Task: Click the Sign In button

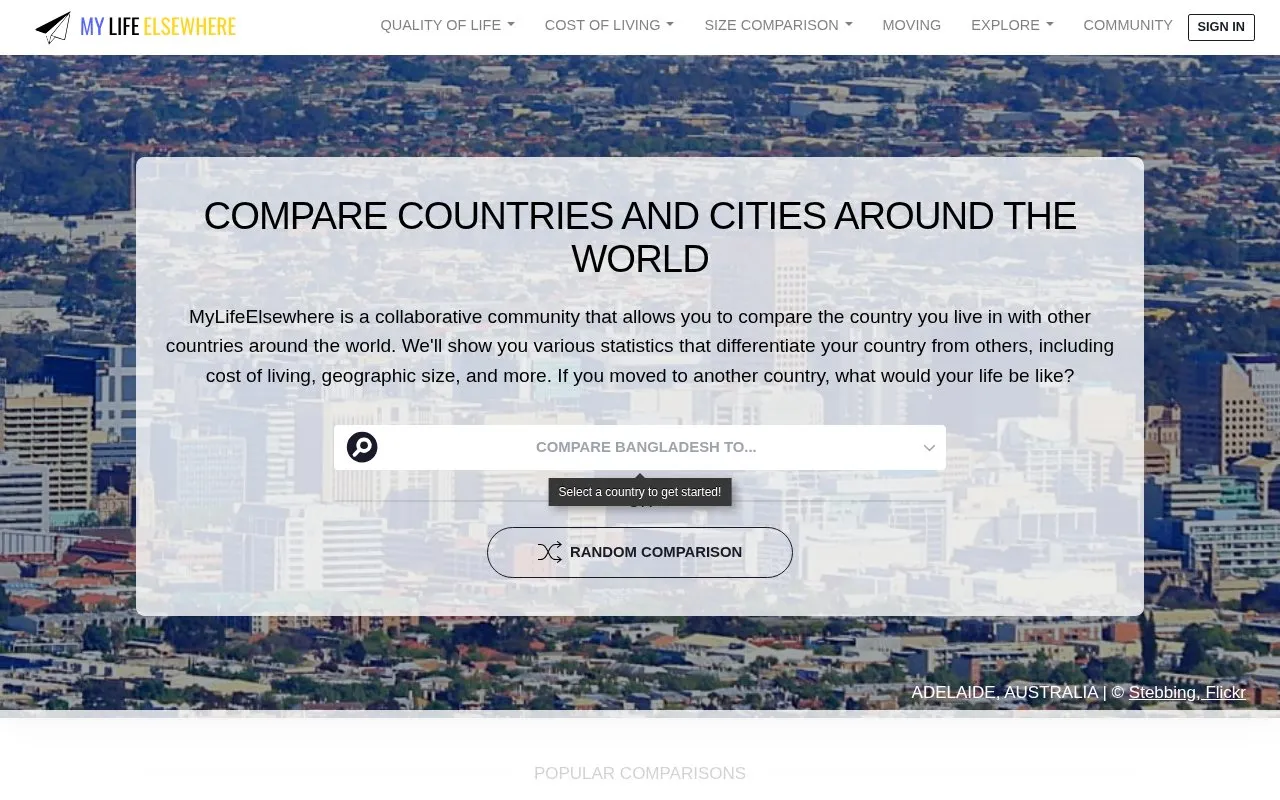Action: coord(1221,27)
